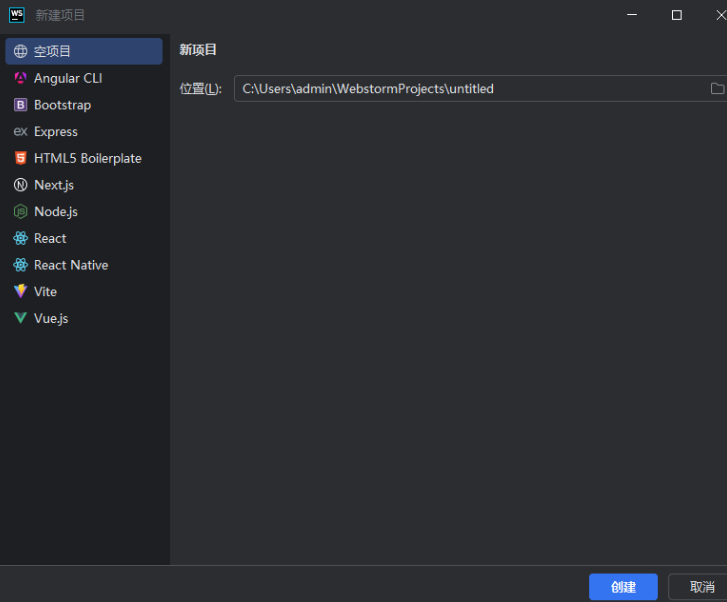Screen dimensions: 727x602
Task: Choose Angular CLI project type
Action: 84,78
